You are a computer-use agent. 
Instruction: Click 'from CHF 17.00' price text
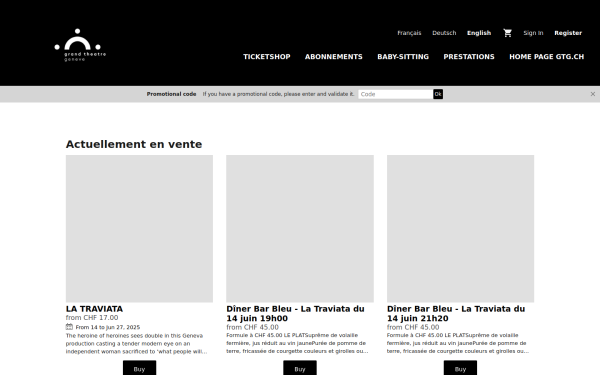coord(92,318)
